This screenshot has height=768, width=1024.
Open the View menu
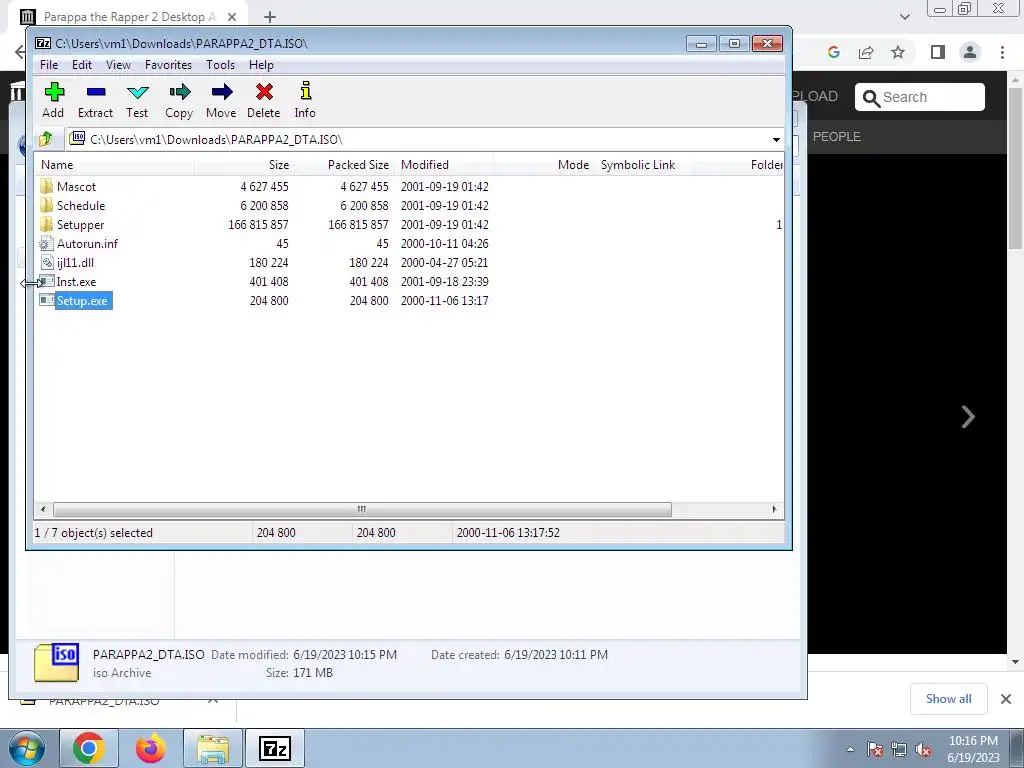coord(118,65)
